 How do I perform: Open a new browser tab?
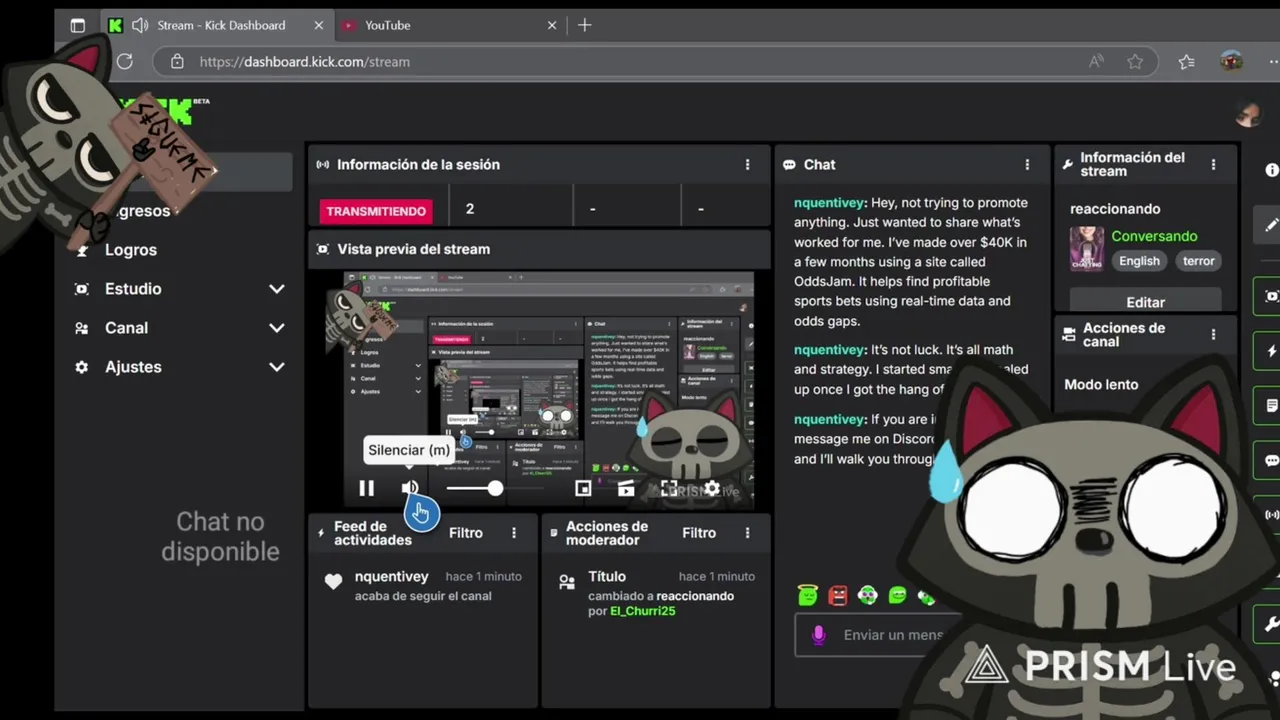[x=585, y=25]
